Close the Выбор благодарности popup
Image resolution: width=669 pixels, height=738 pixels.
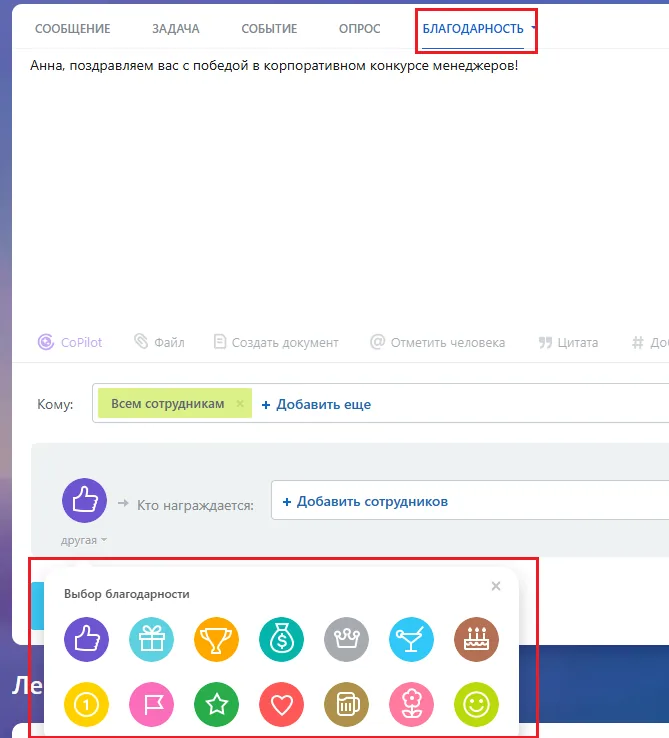click(x=496, y=586)
